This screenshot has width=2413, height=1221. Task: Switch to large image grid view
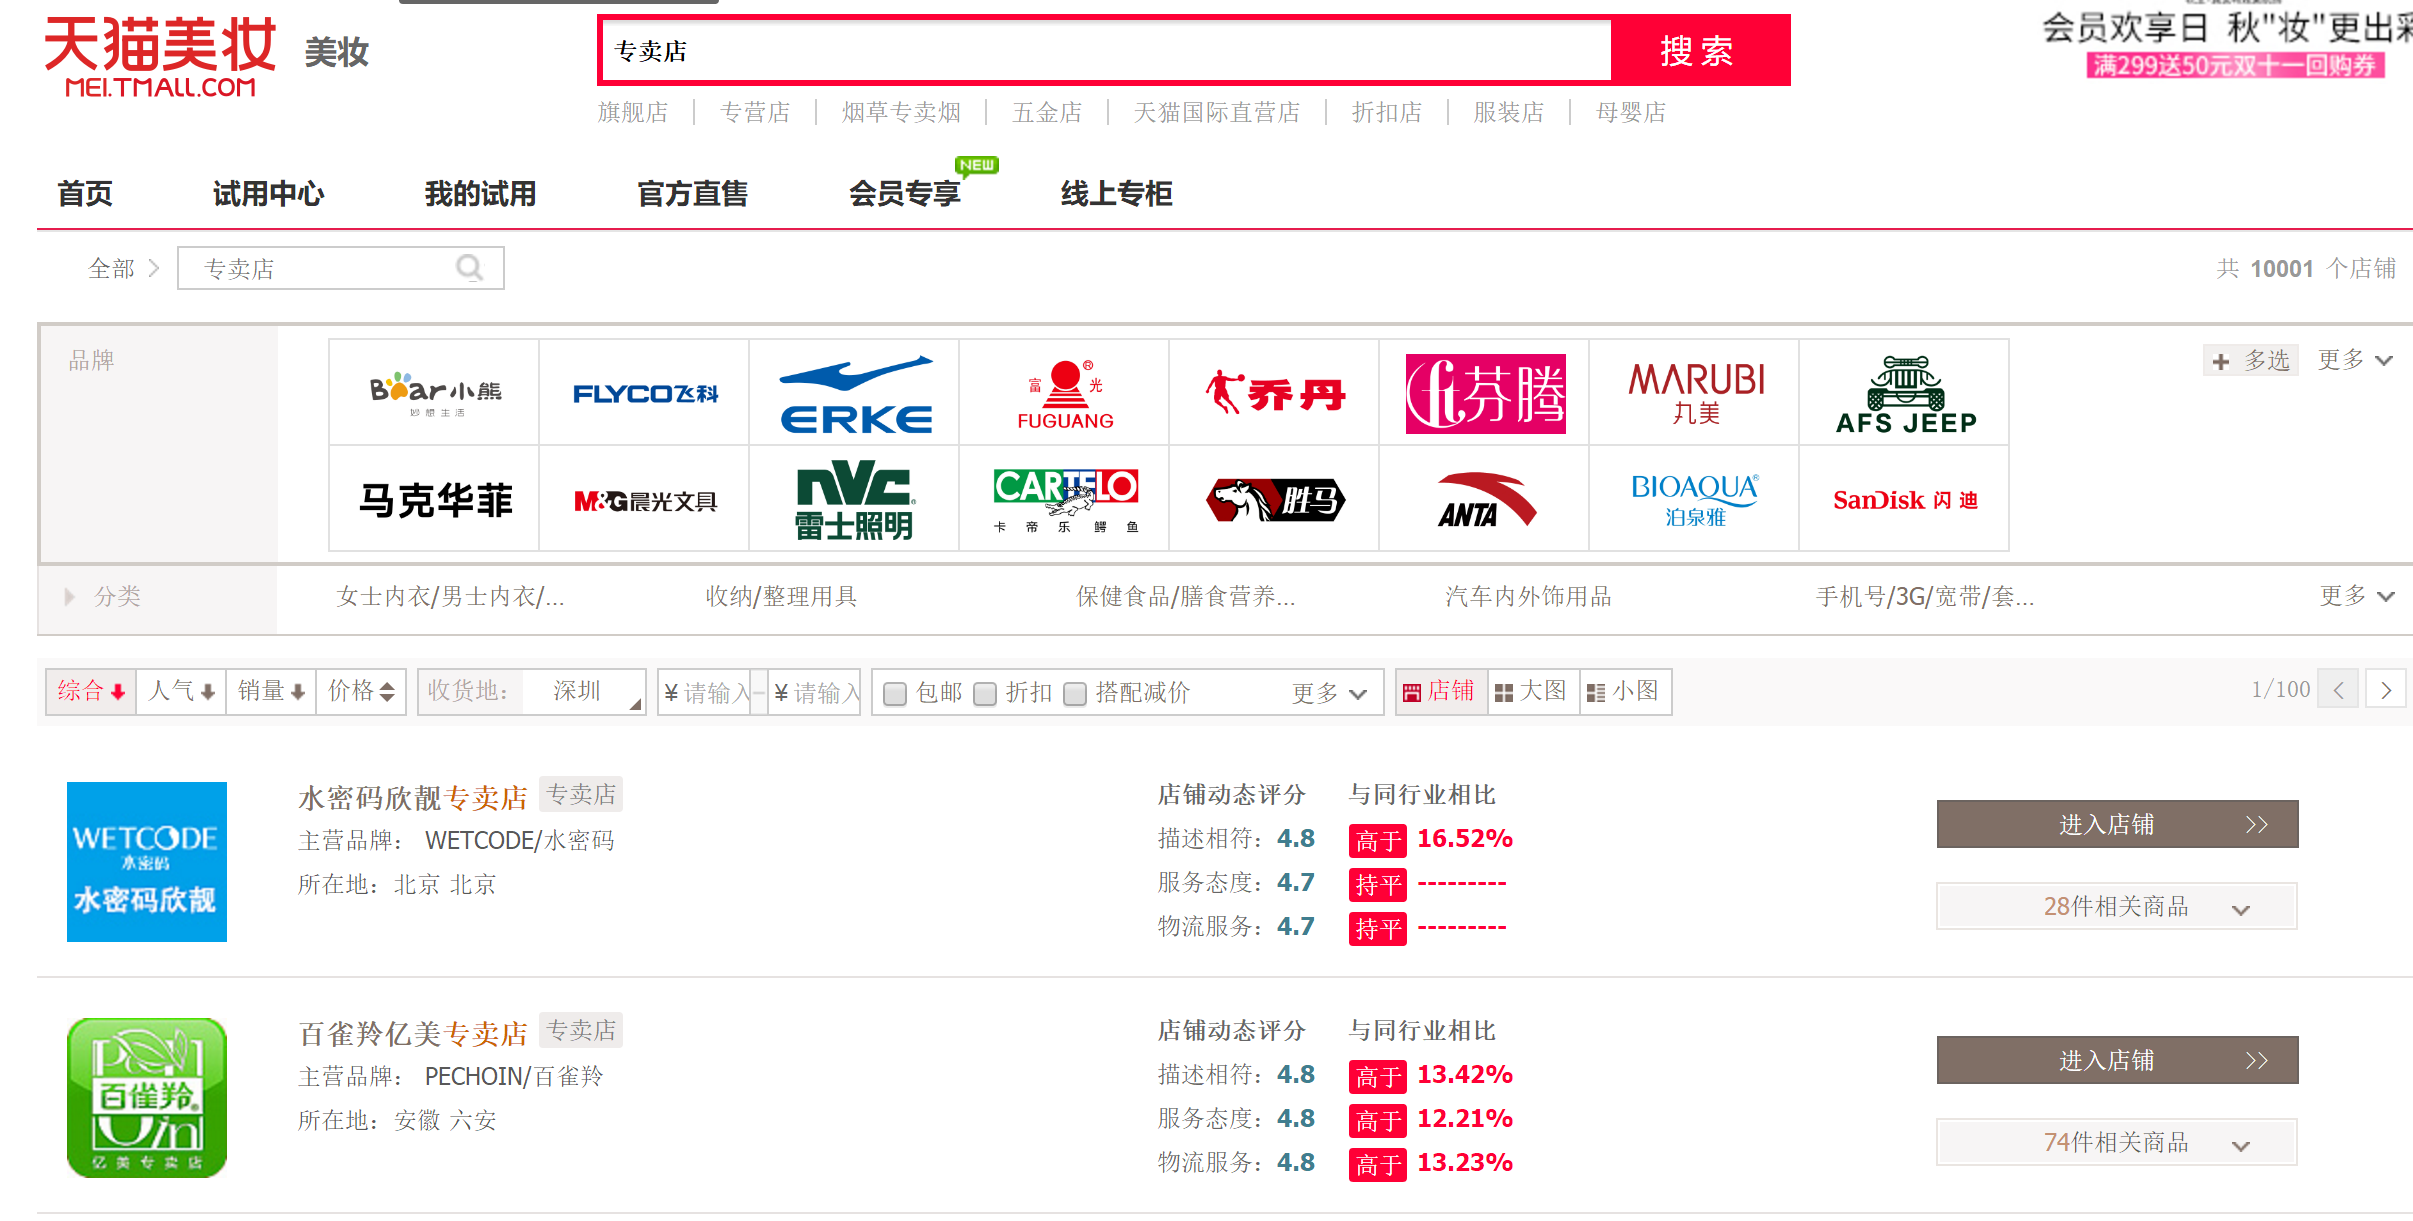click(x=1531, y=691)
